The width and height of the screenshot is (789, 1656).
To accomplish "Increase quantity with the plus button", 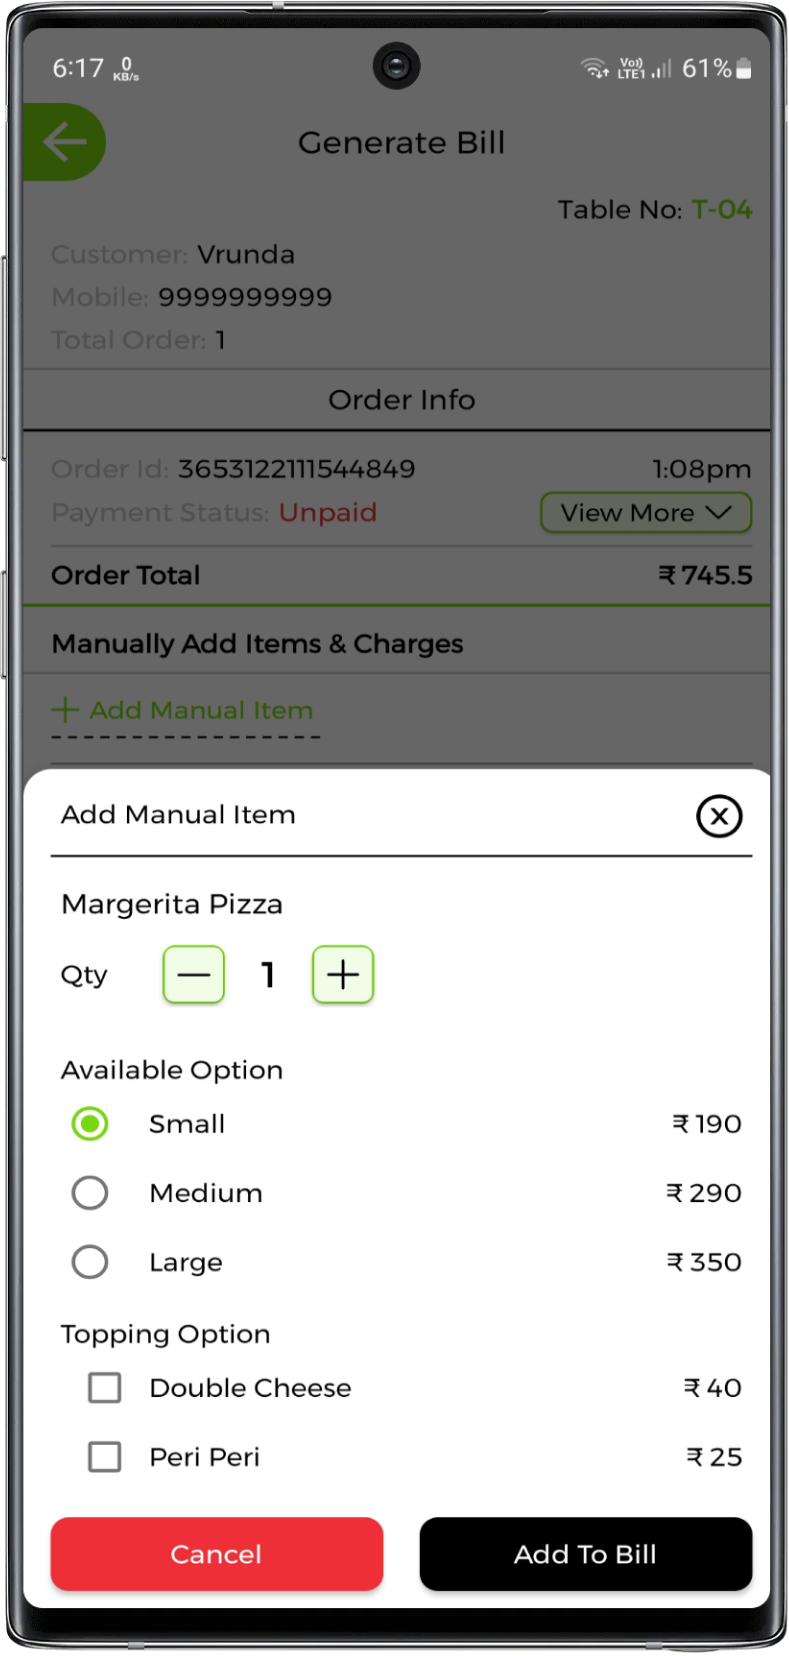I will 343,975.
